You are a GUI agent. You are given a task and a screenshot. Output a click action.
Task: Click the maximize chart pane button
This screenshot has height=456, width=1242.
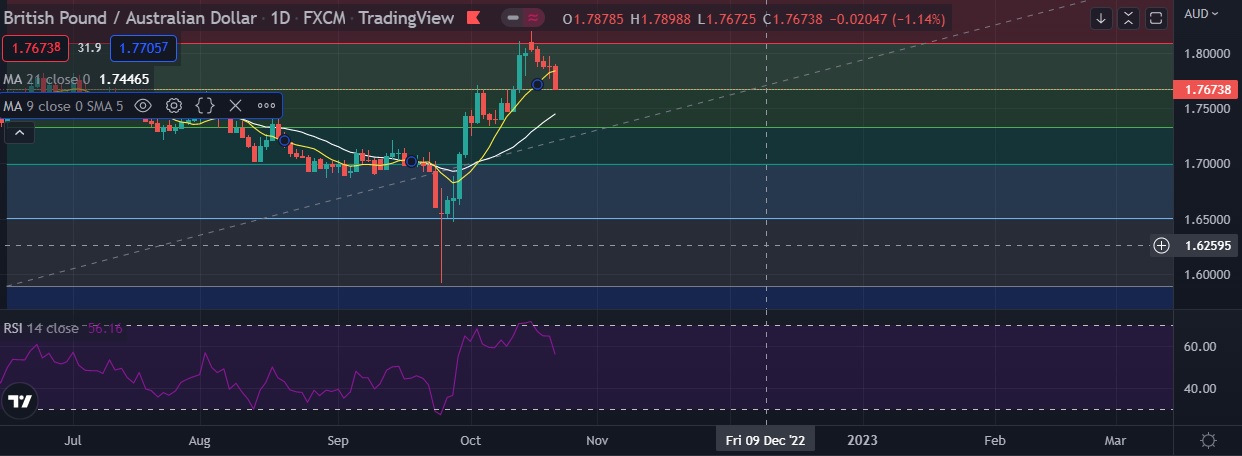tap(1156, 18)
